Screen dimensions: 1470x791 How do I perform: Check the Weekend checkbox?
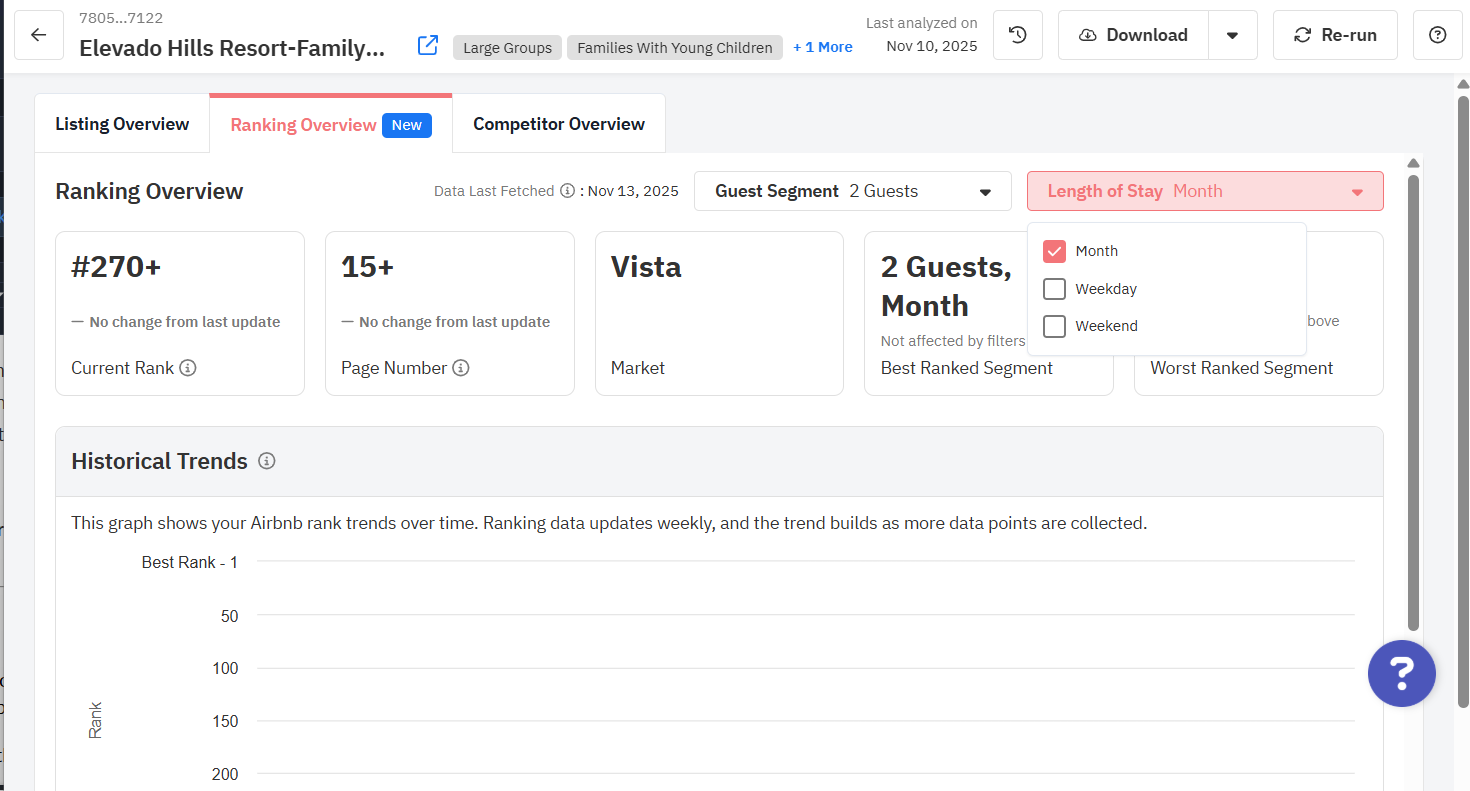[x=1054, y=326]
